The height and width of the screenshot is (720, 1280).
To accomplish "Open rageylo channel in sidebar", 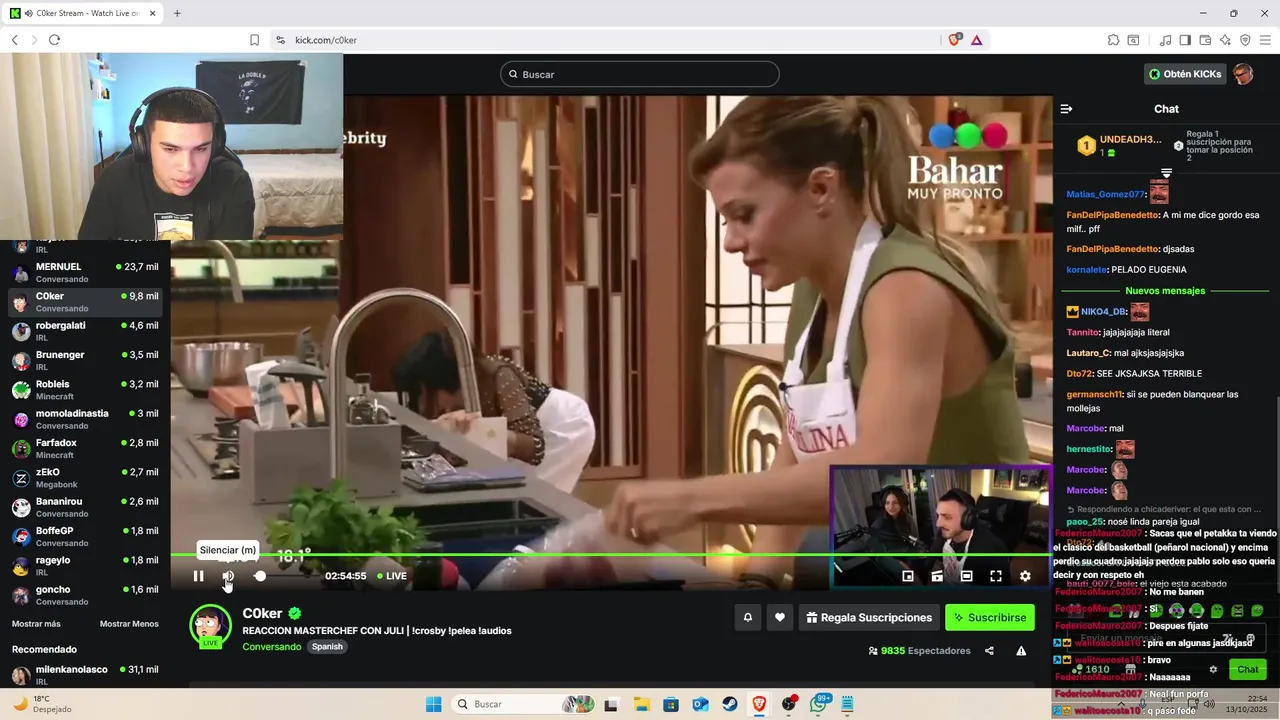I will point(85,566).
